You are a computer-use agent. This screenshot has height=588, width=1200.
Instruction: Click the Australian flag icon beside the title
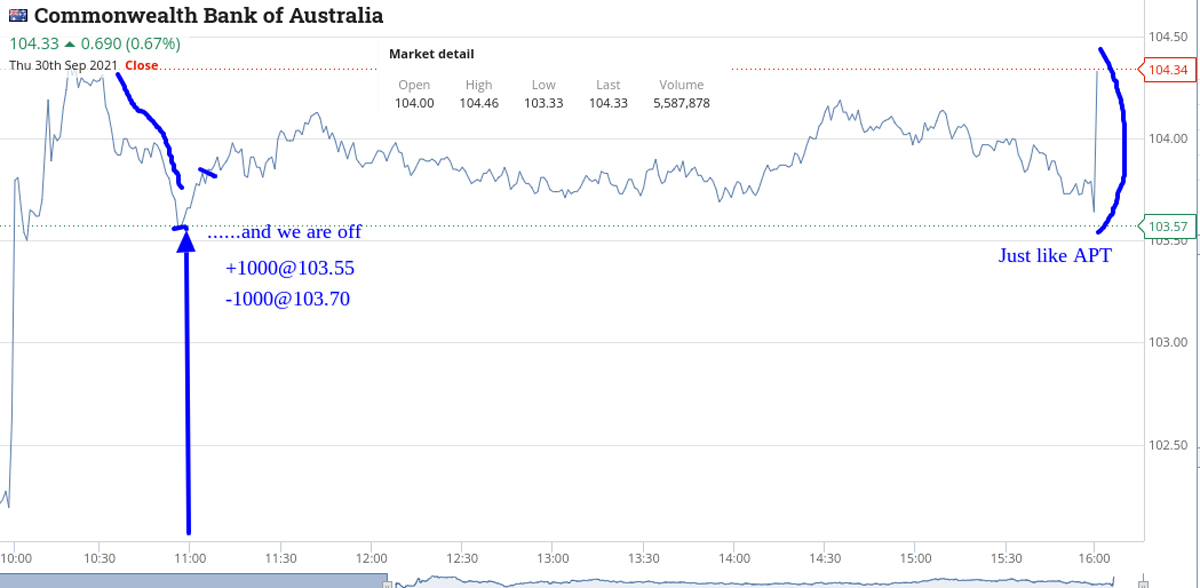19,16
